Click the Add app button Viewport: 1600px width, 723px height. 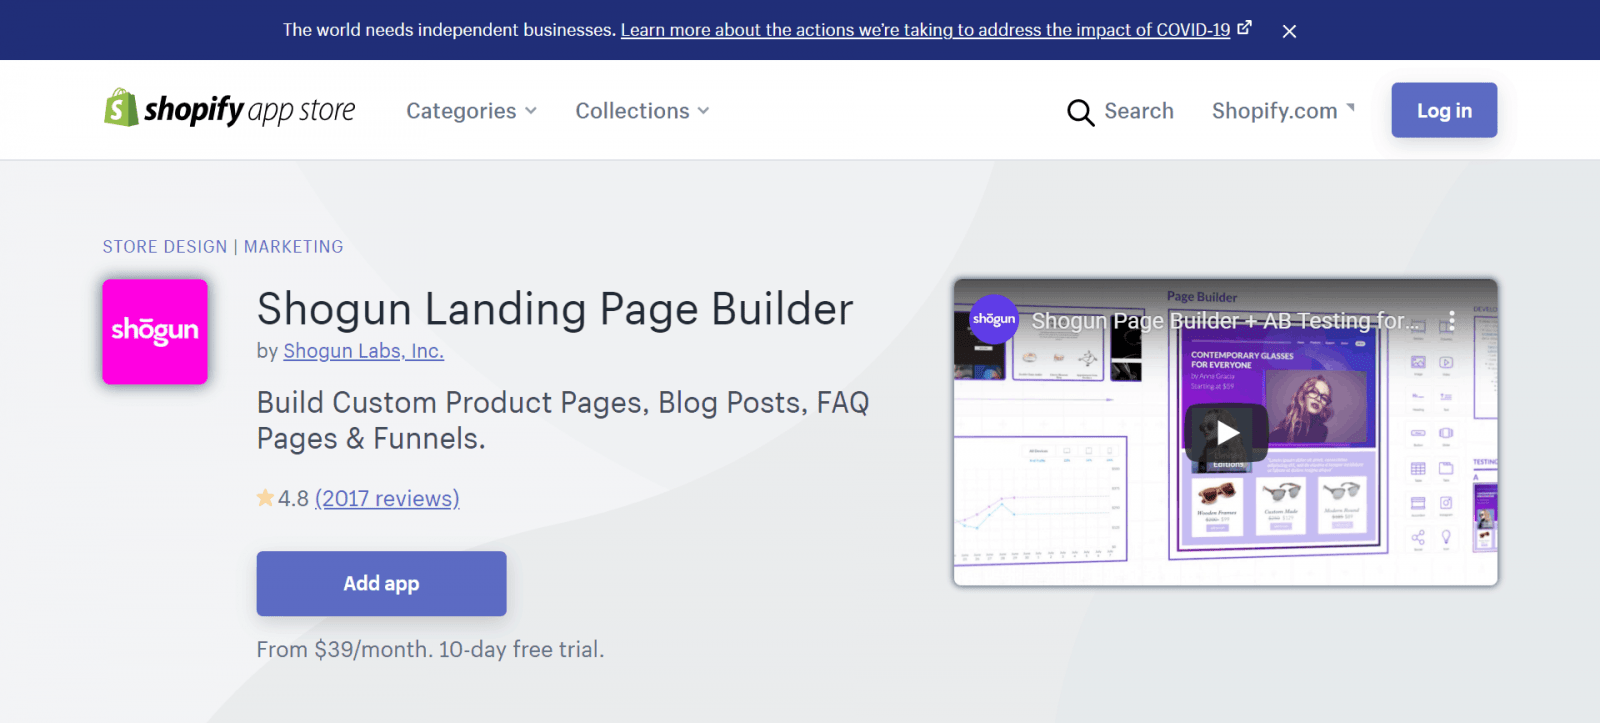381,583
